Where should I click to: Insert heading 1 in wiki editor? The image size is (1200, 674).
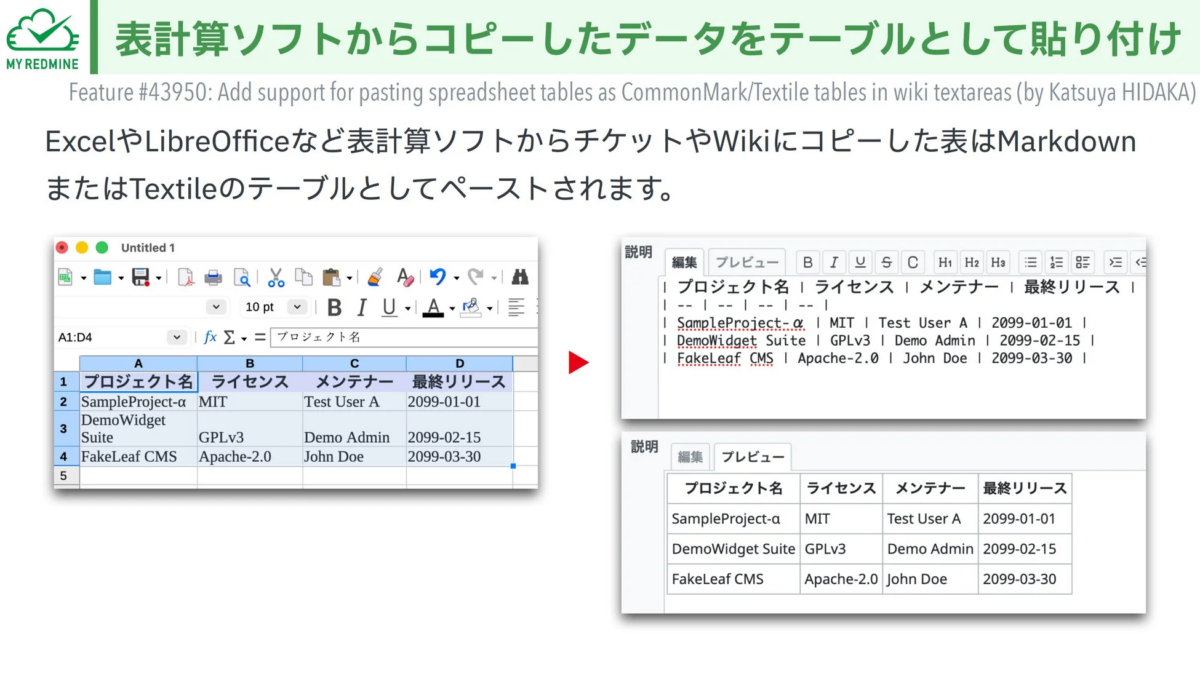[945, 262]
